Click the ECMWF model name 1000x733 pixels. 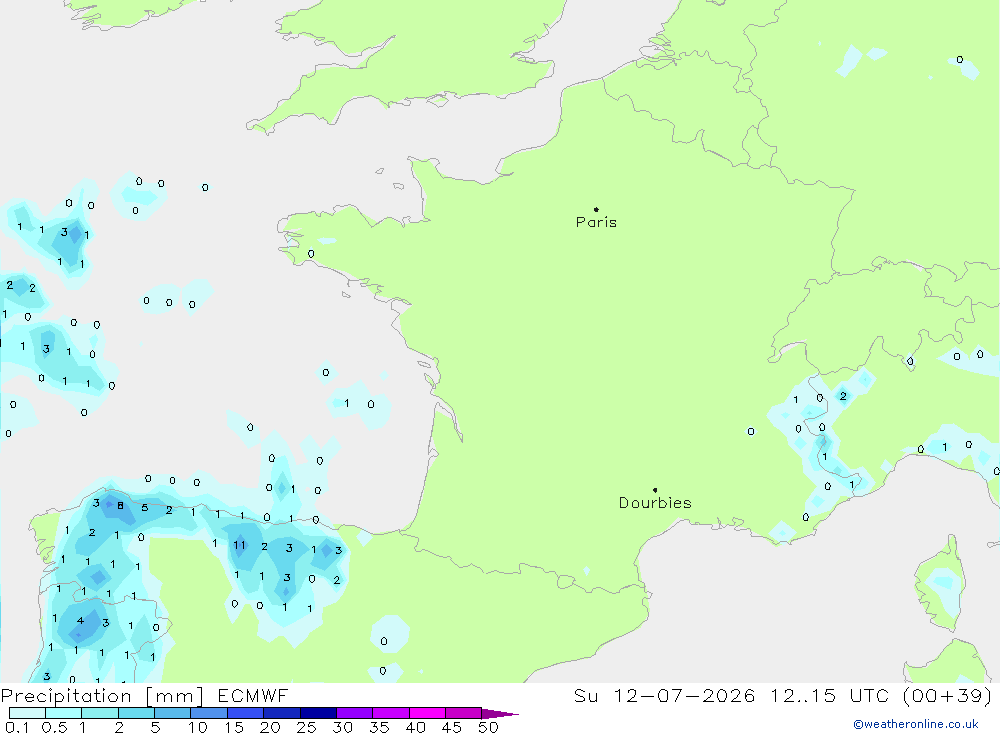(x=253, y=695)
